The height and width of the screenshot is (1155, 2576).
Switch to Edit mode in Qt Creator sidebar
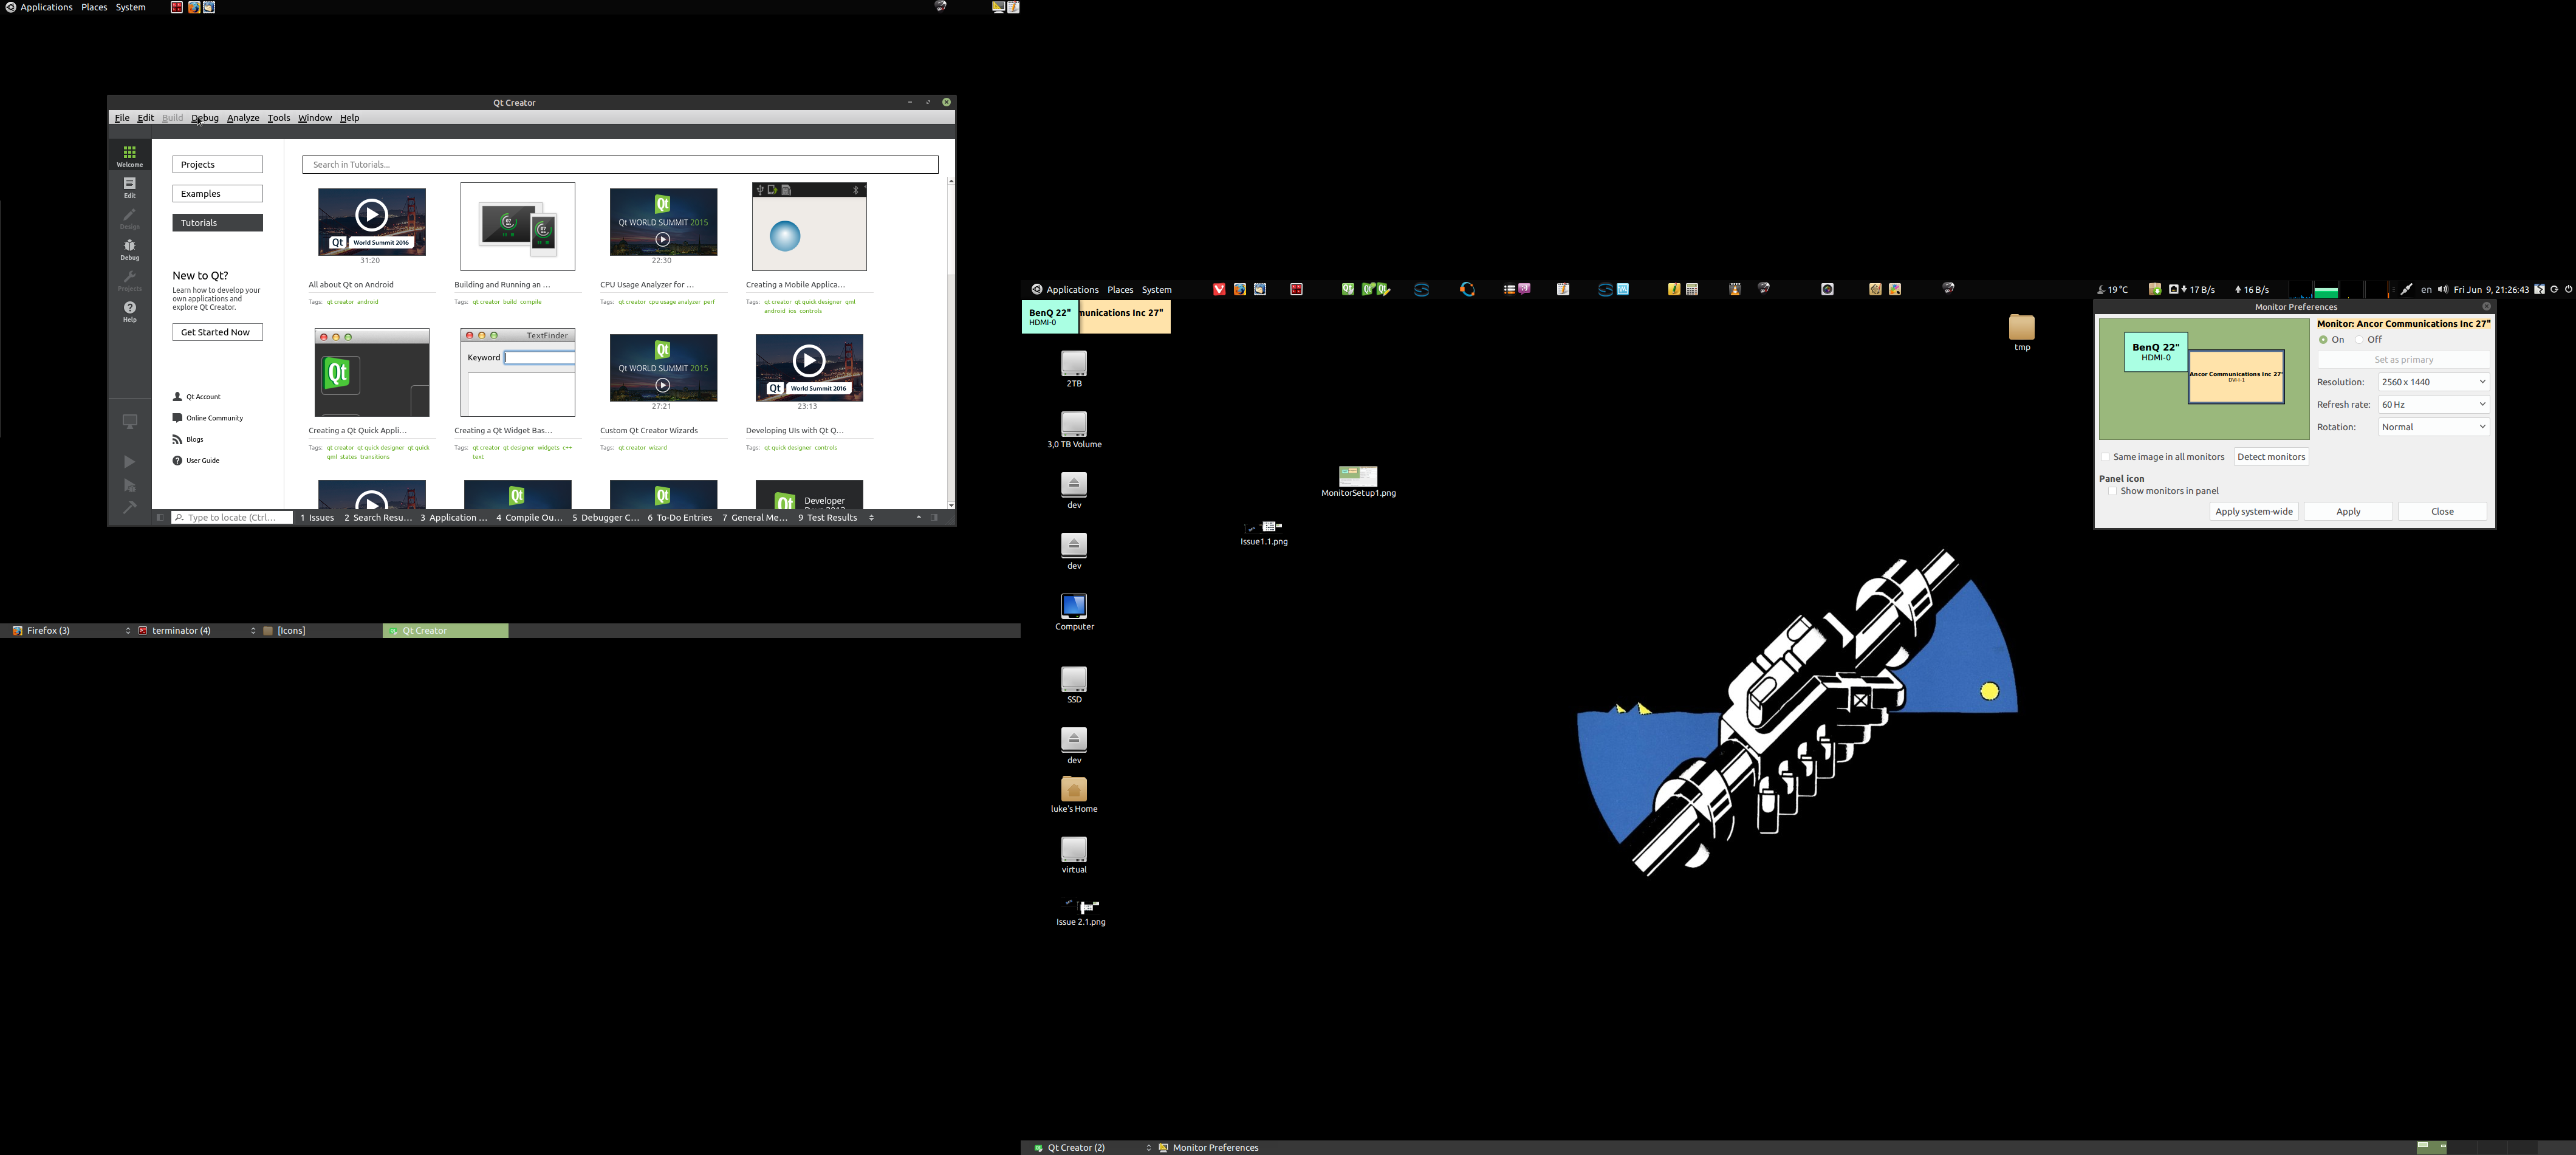pyautogui.click(x=129, y=186)
